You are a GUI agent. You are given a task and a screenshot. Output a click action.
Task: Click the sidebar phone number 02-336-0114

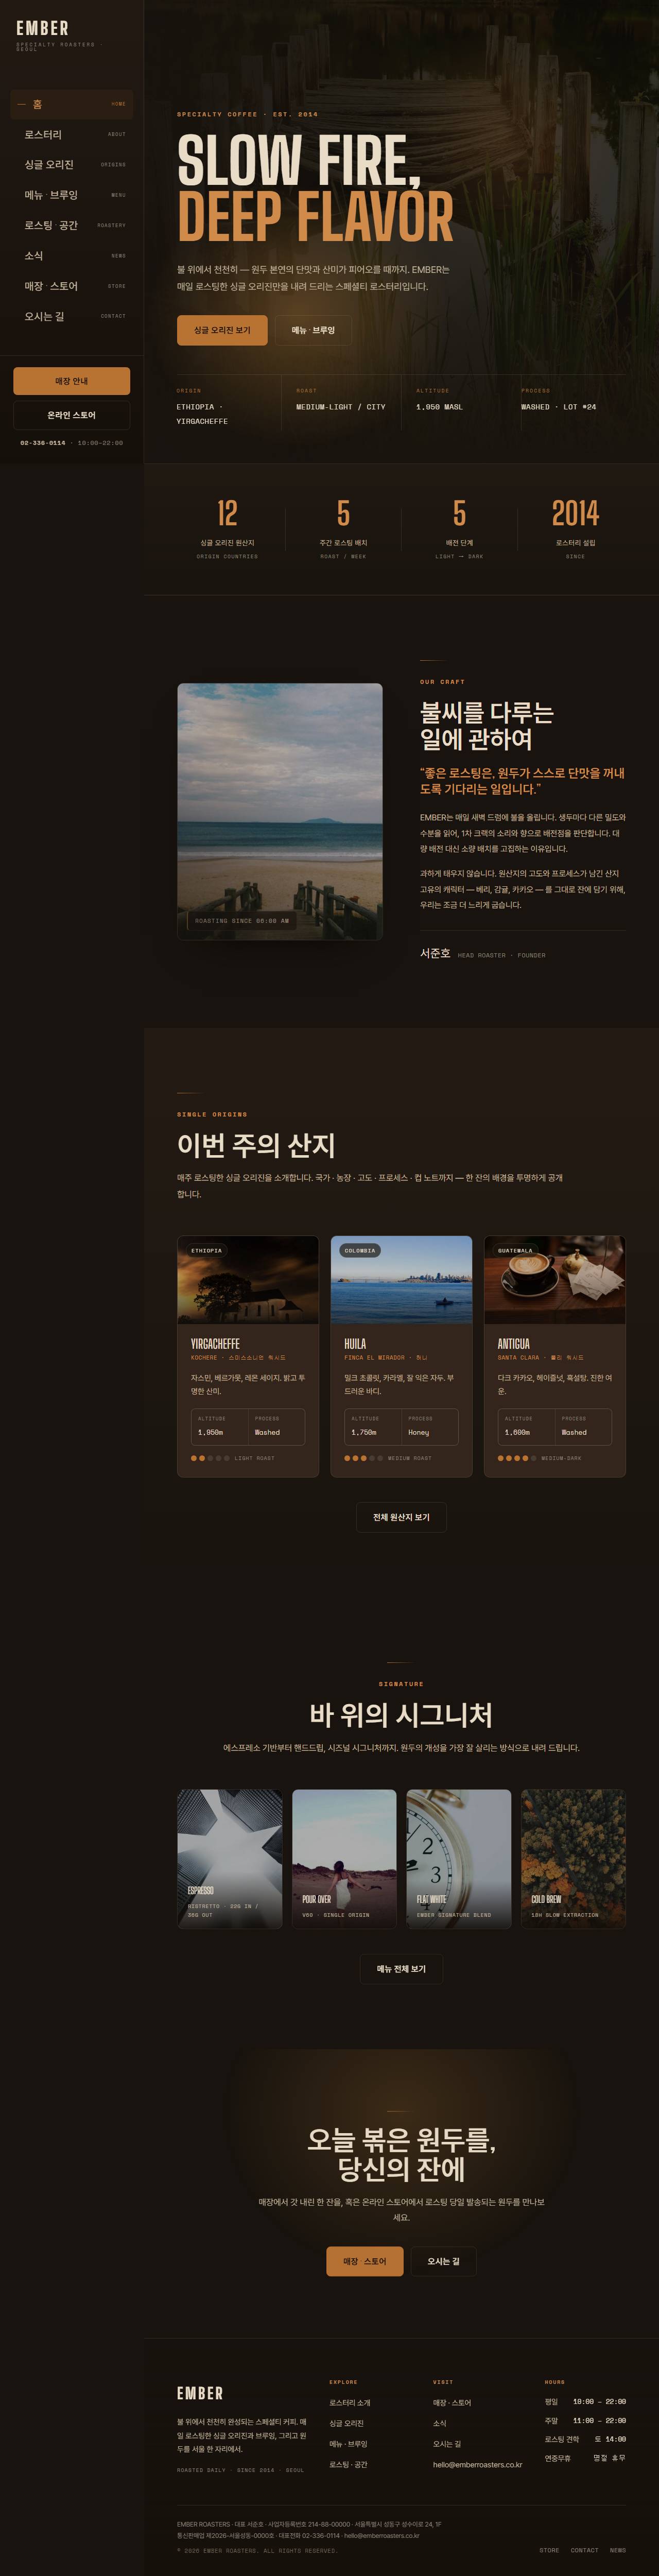43,442
